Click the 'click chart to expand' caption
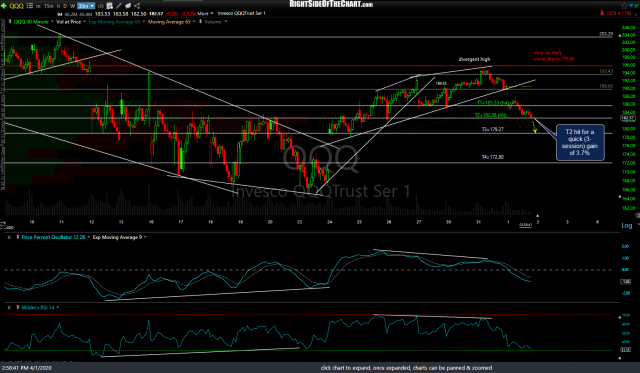The height and width of the screenshot is (373, 640). (x=406, y=368)
